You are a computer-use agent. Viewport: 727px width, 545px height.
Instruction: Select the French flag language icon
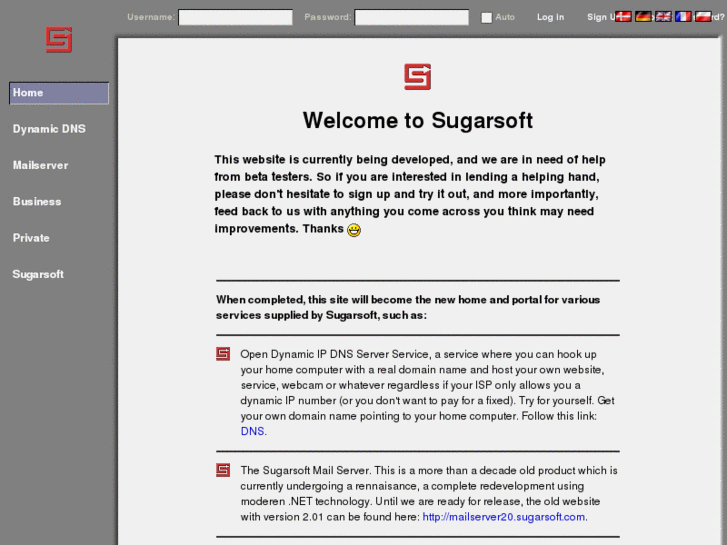(683, 17)
